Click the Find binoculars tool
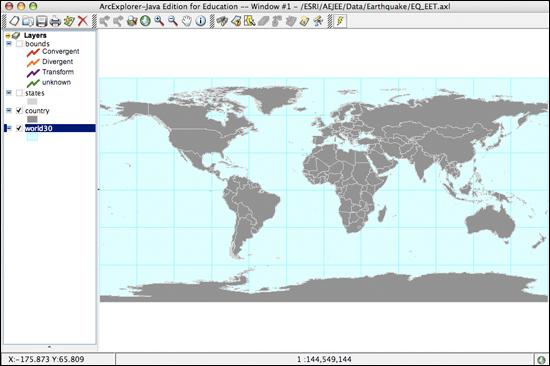The width and height of the screenshot is (550, 366). [222, 21]
